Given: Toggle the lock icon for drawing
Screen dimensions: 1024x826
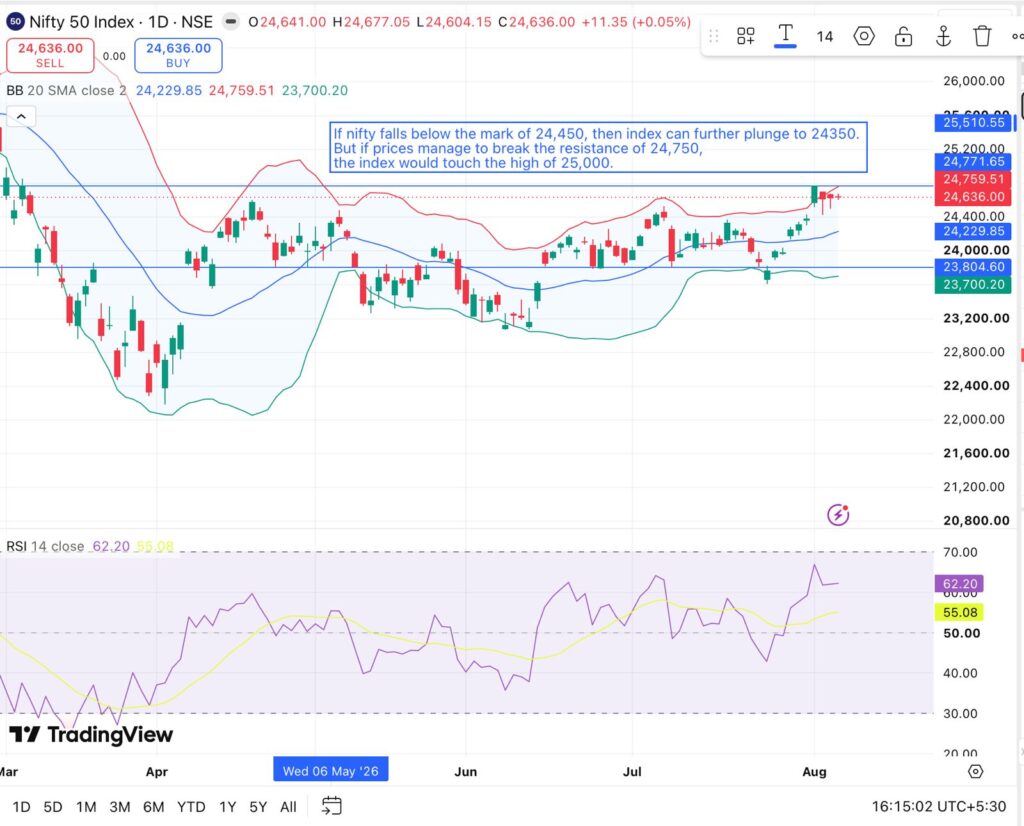Looking at the screenshot, I should (x=903, y=36).
